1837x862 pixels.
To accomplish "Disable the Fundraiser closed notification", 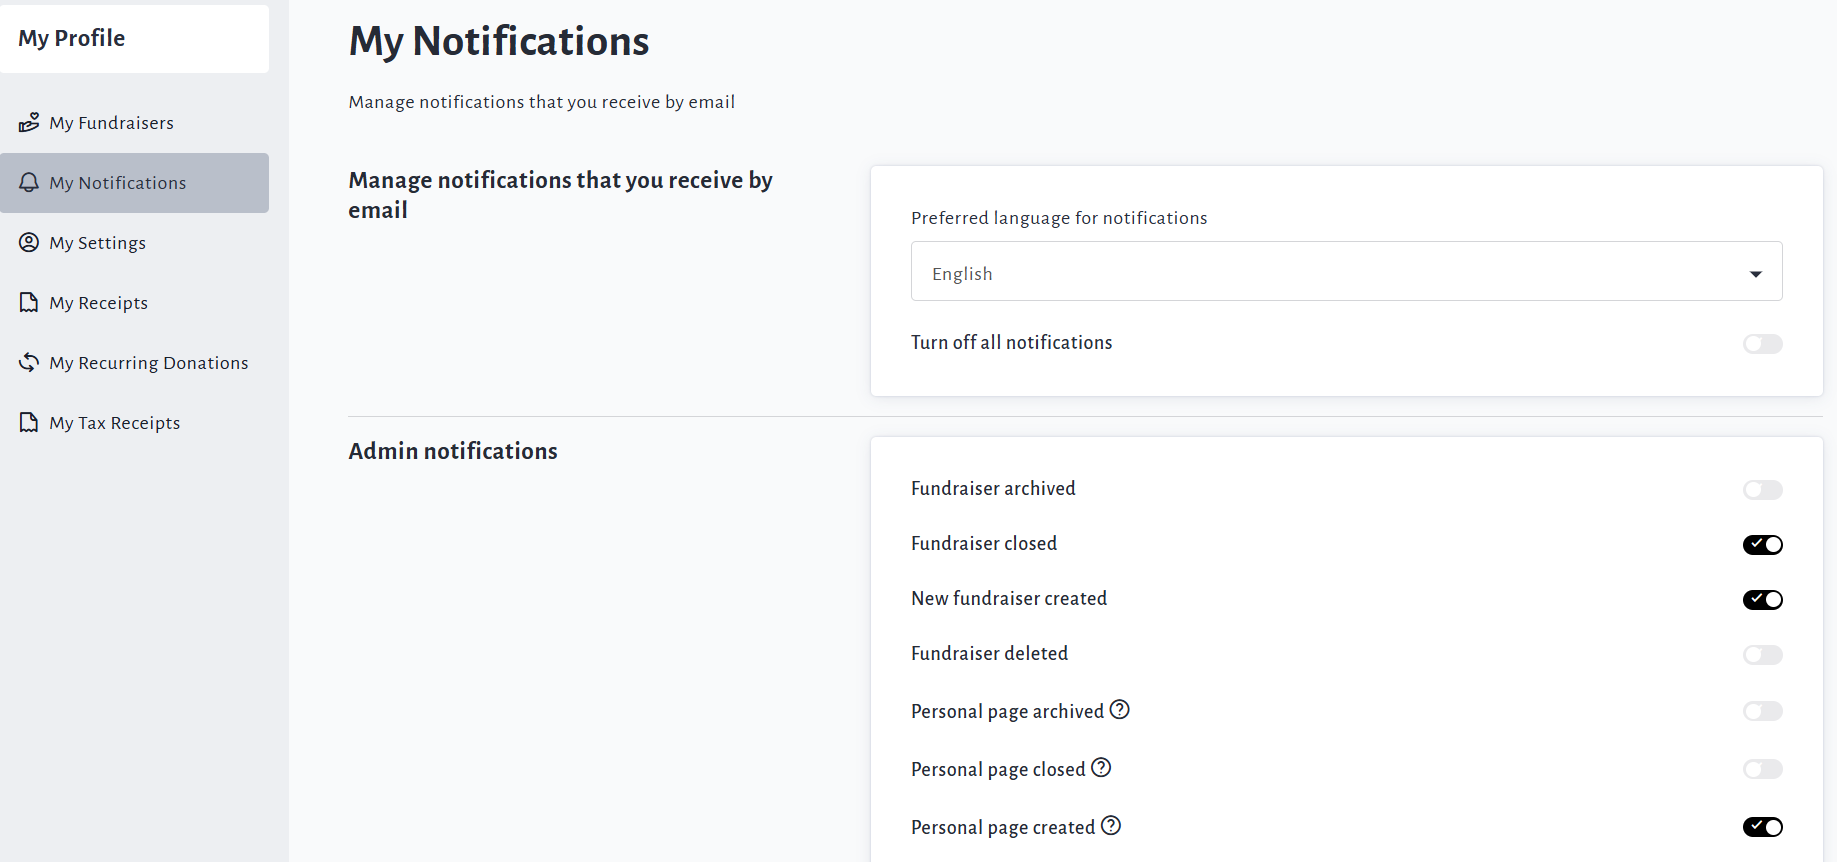I will coord(1762,545).
